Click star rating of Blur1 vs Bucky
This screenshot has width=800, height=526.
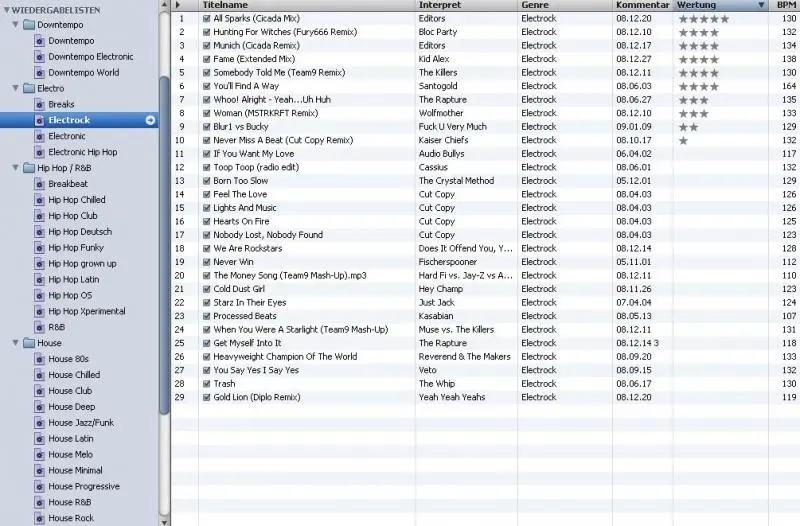[689, 127]
